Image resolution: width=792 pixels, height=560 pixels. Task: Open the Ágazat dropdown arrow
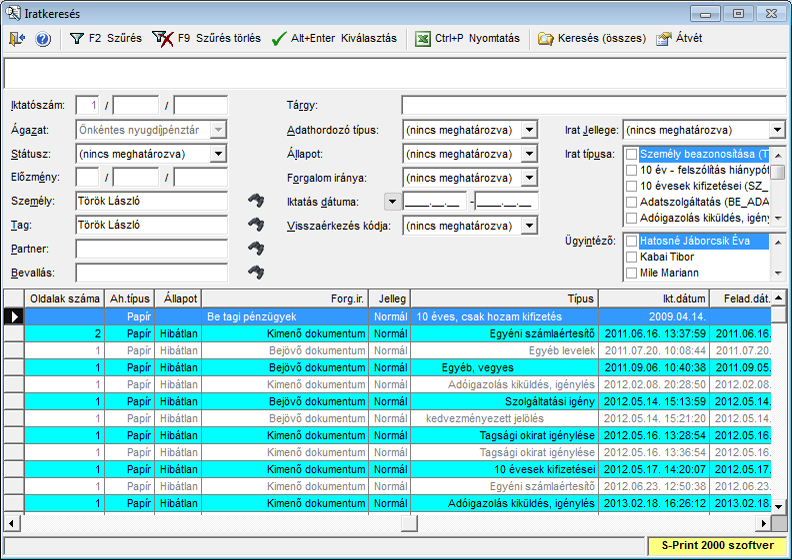(x=218, y=130)
